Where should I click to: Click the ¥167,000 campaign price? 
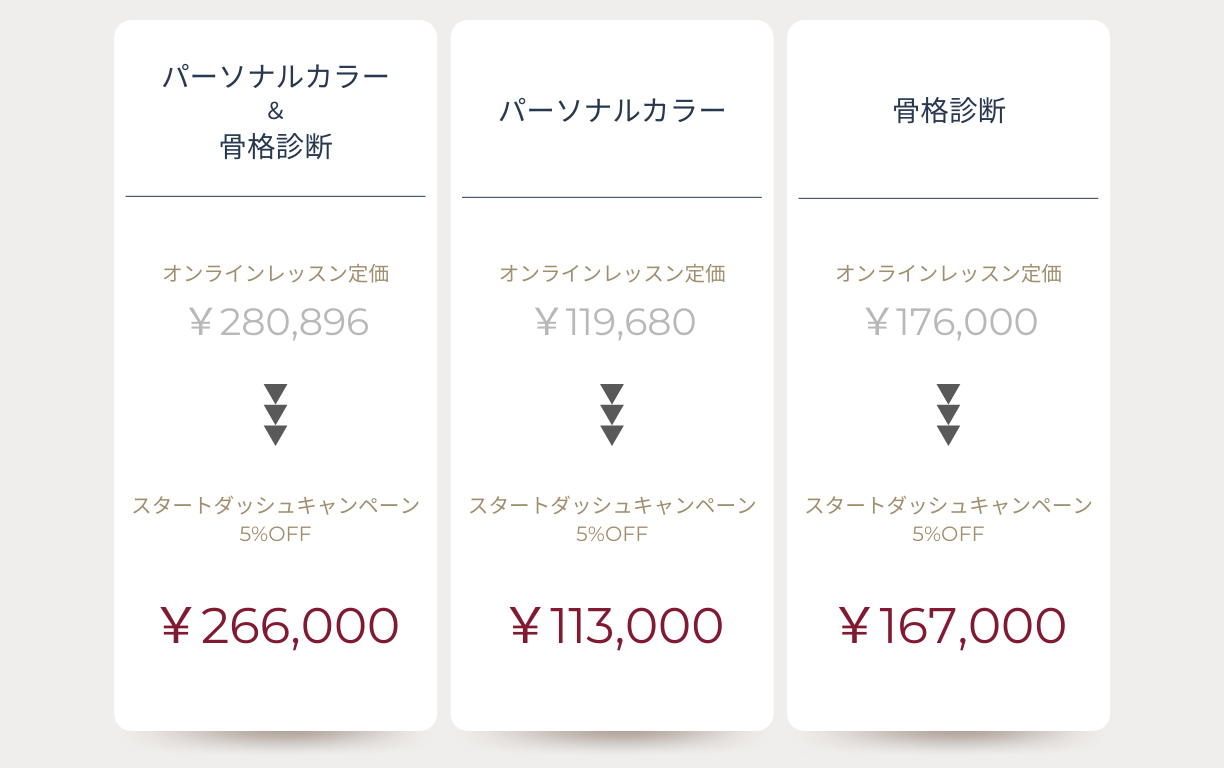pos(951,626)
